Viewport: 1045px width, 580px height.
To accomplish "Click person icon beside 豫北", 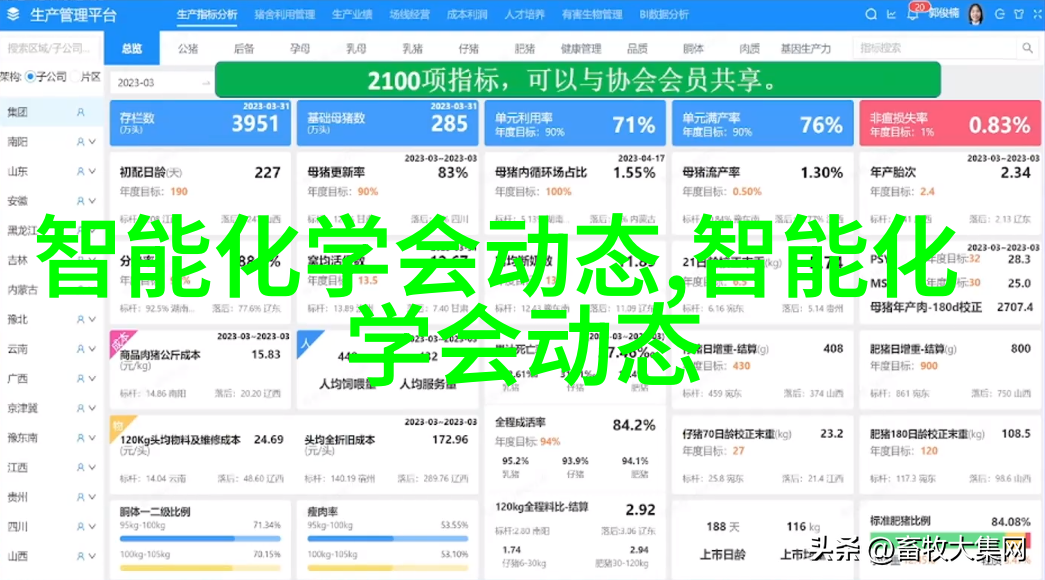I will click(81, 319).
